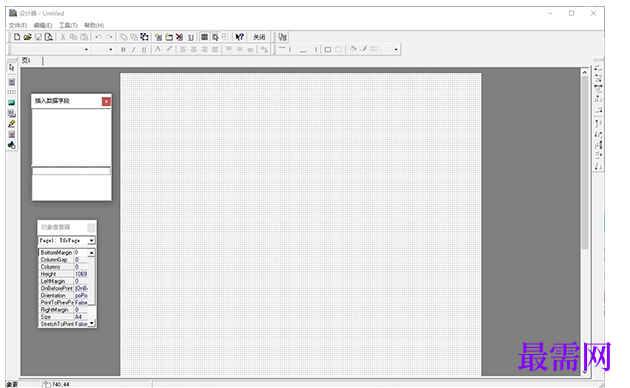Screen dimensions: 630x388
Task: Select the StretchToPrint property row
Action: 63,324
